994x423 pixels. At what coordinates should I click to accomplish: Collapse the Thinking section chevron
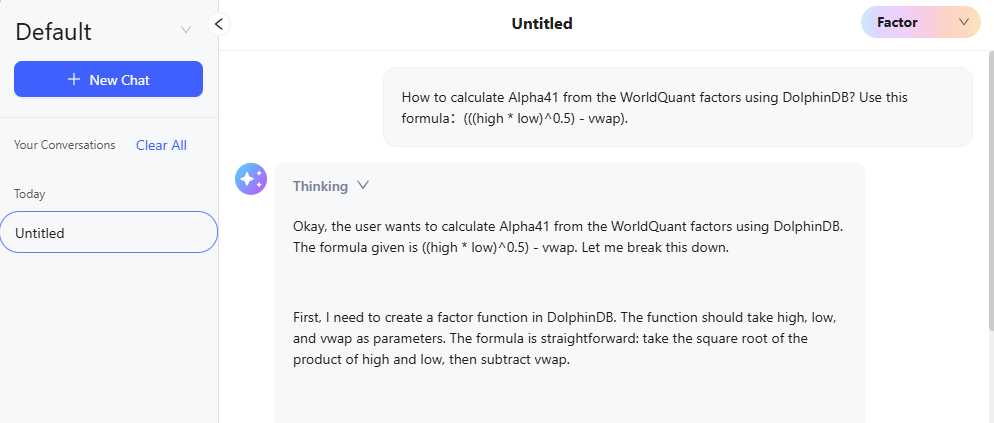(x=363, y=185)
